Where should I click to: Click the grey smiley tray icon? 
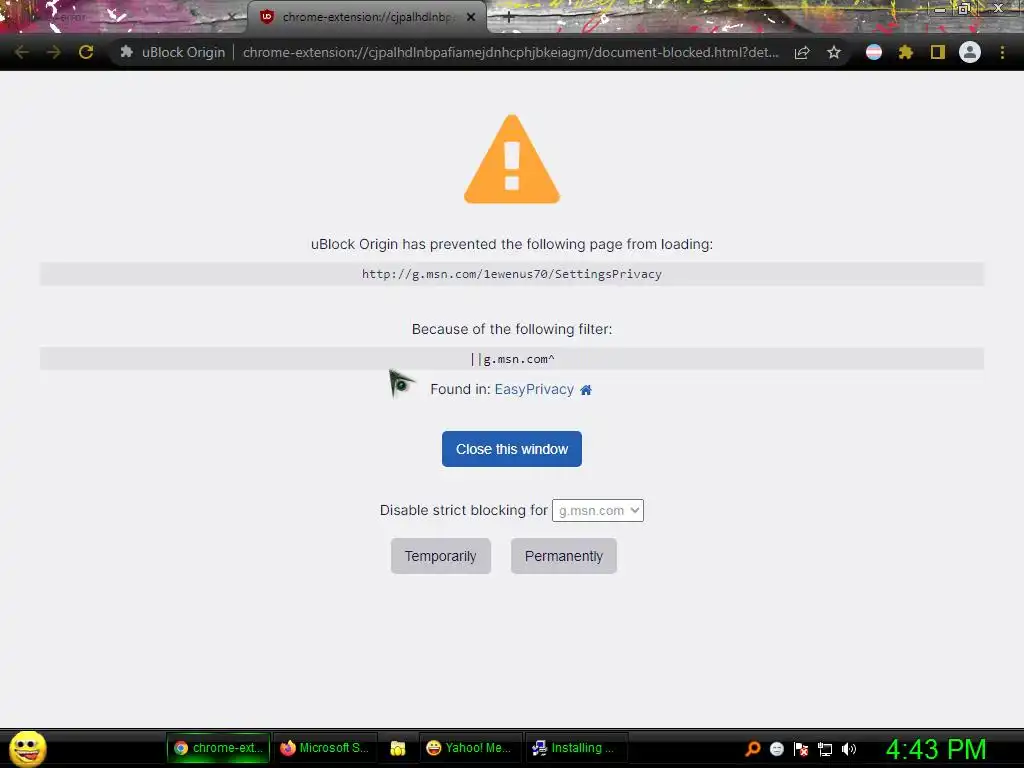tap(776, 749)
